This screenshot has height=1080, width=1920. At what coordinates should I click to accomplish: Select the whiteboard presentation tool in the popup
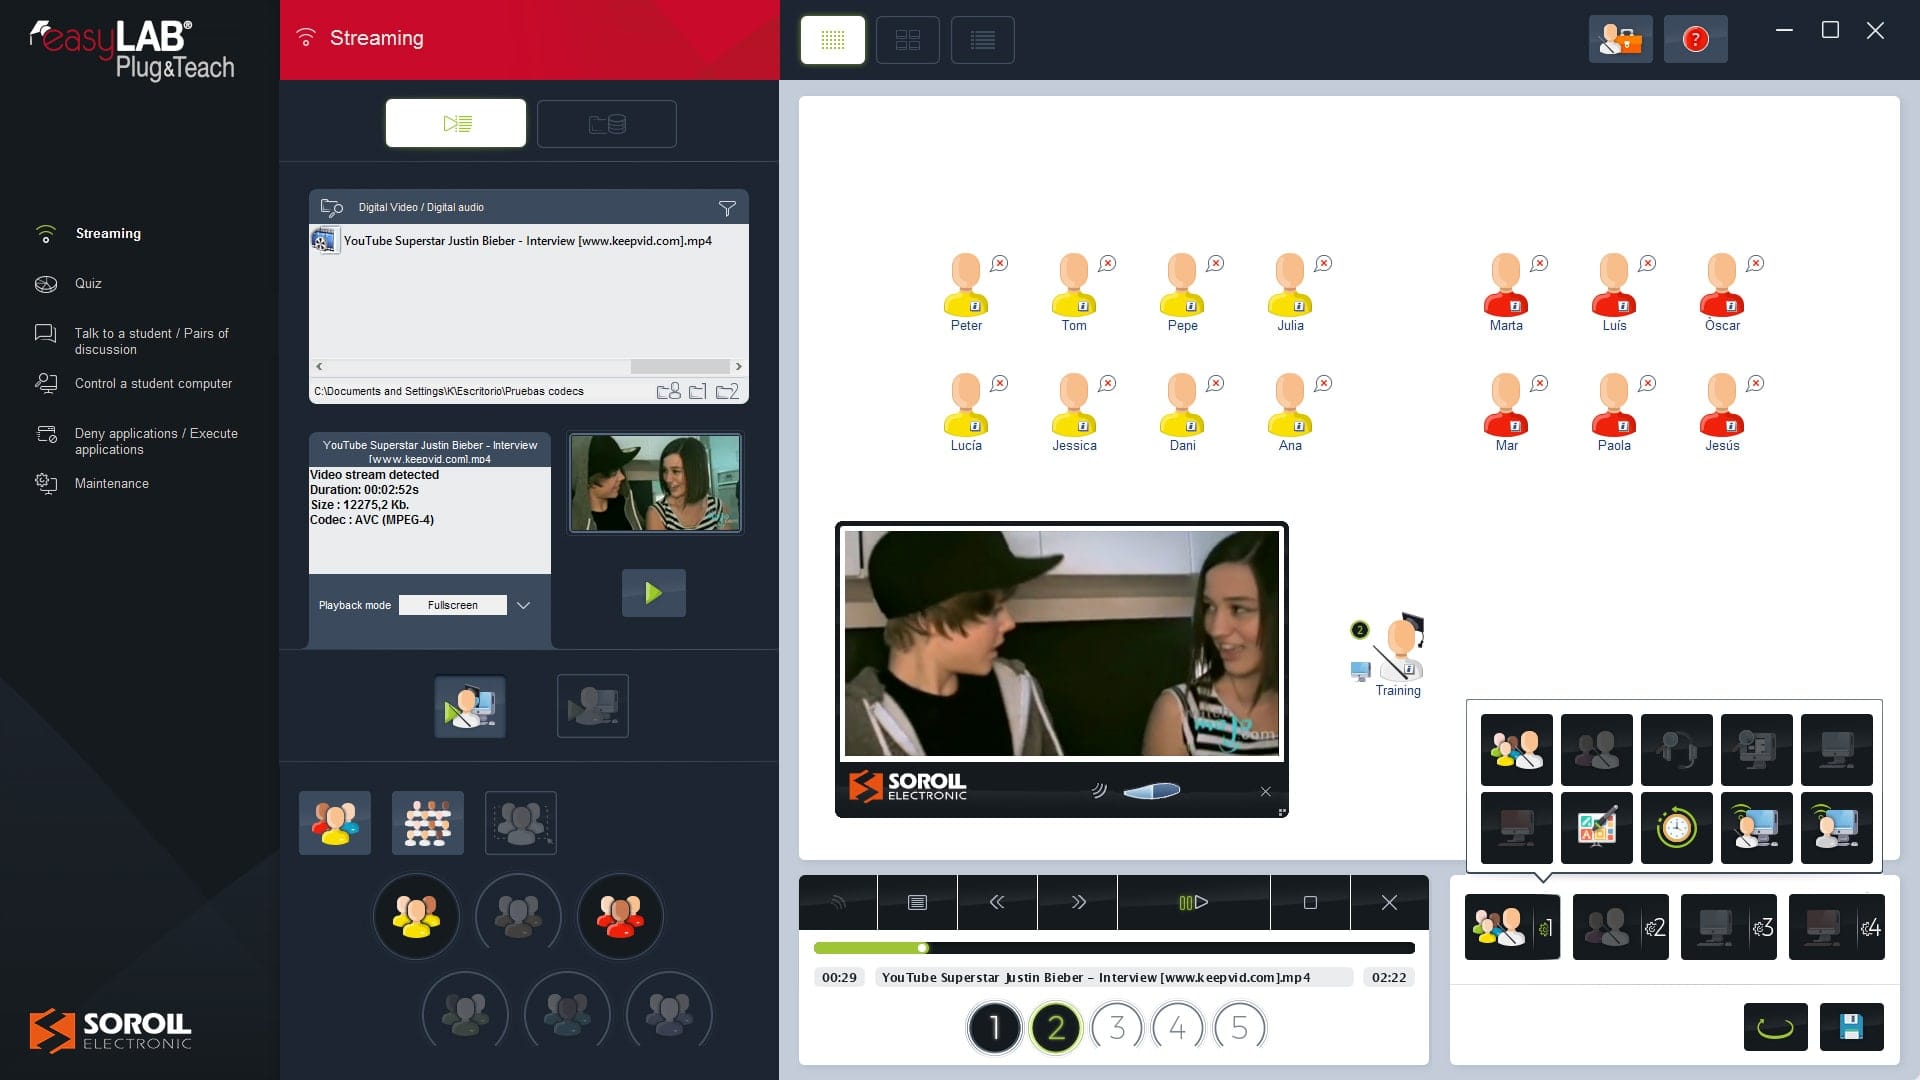[1597, 828]
